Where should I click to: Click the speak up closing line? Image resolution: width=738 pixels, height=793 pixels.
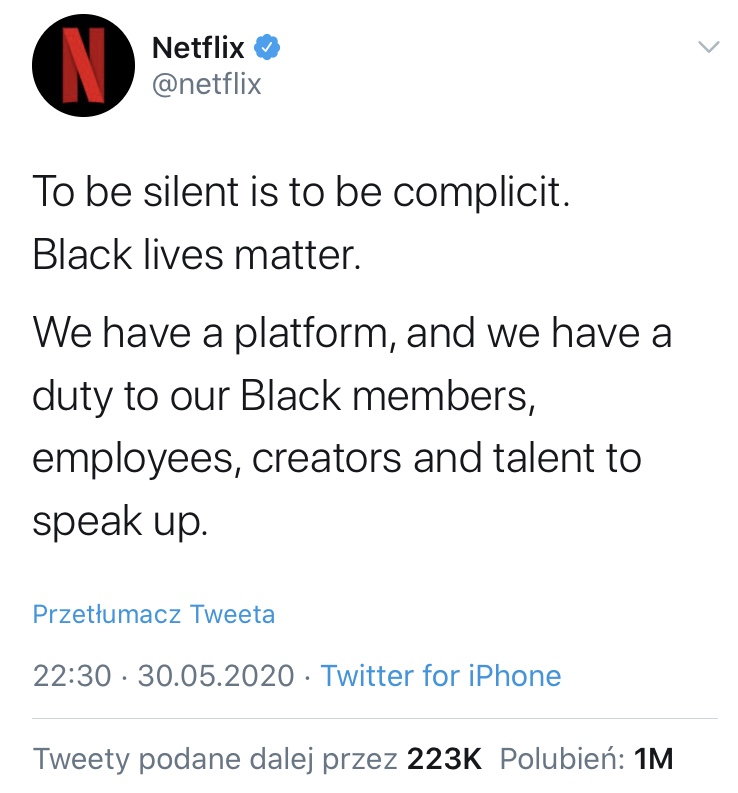click(120, 521)
